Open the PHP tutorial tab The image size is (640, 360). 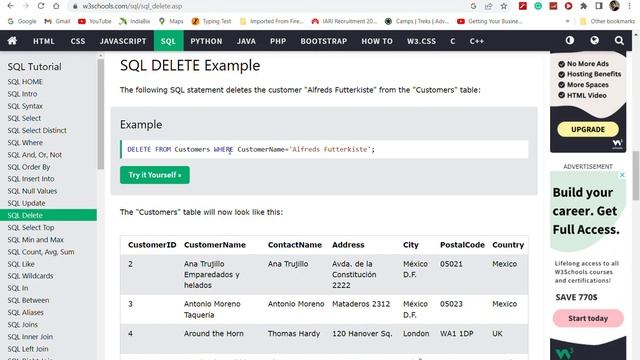(x=278, y=41)
